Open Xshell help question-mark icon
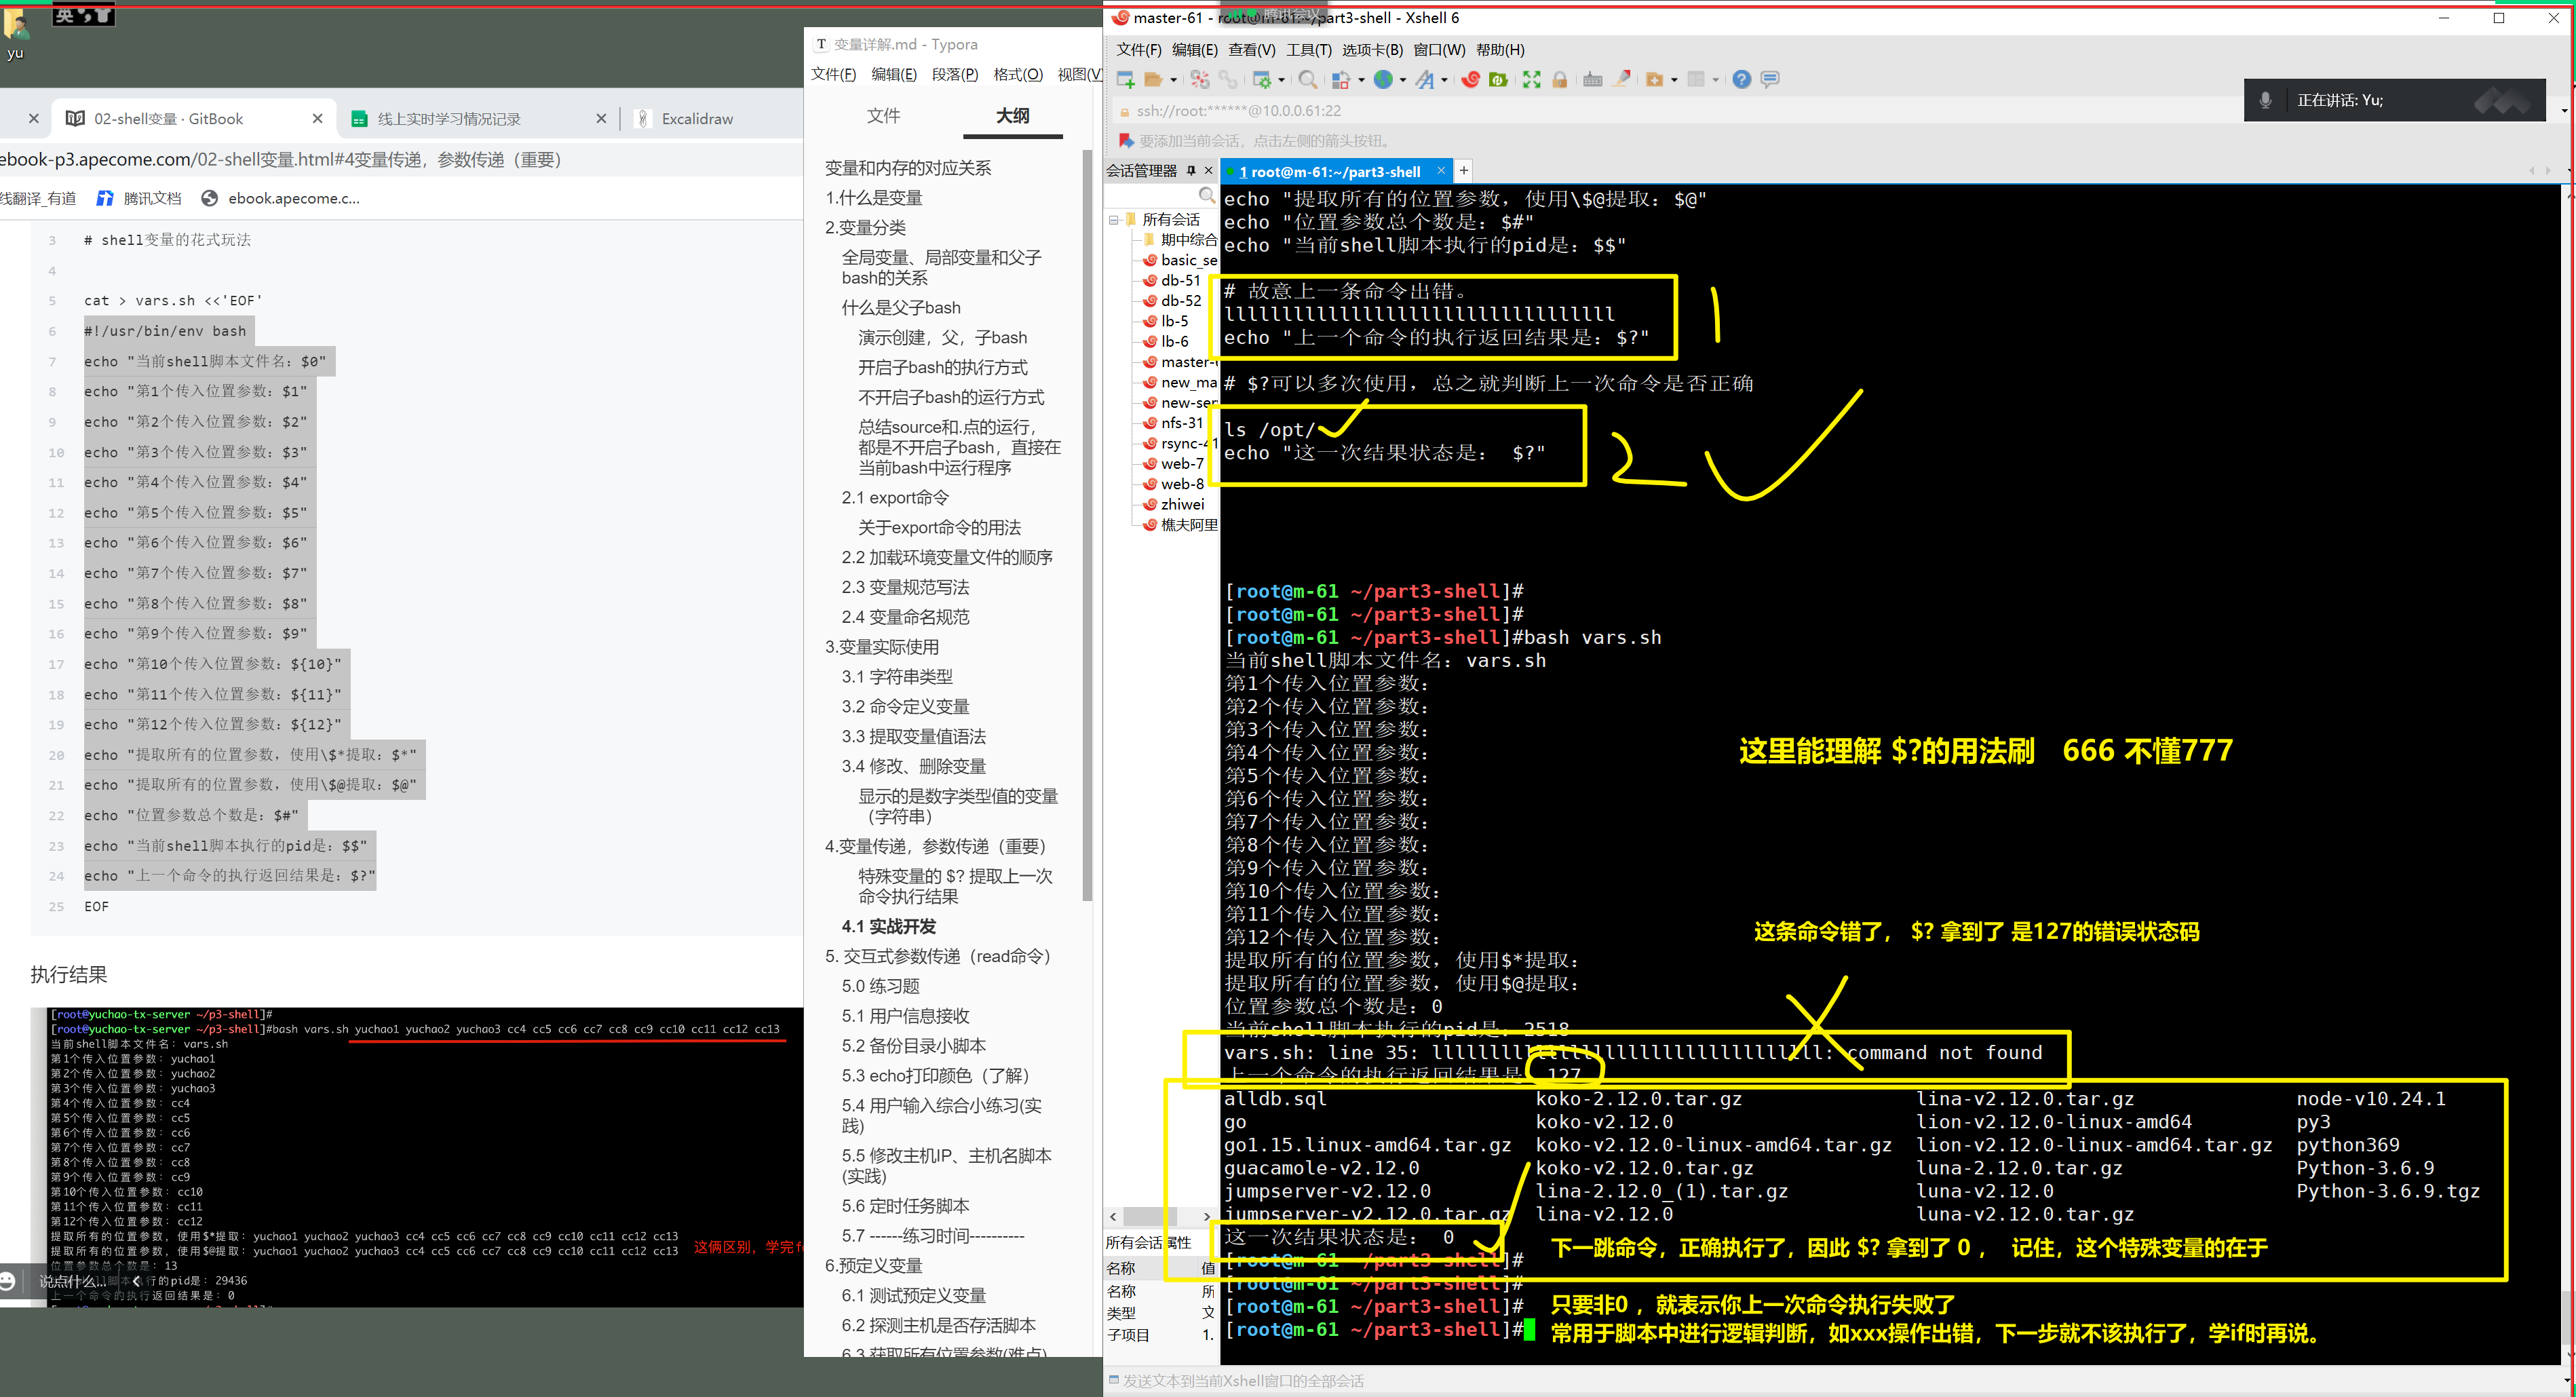The image size is (2576, 1397). pos(1742,80)
